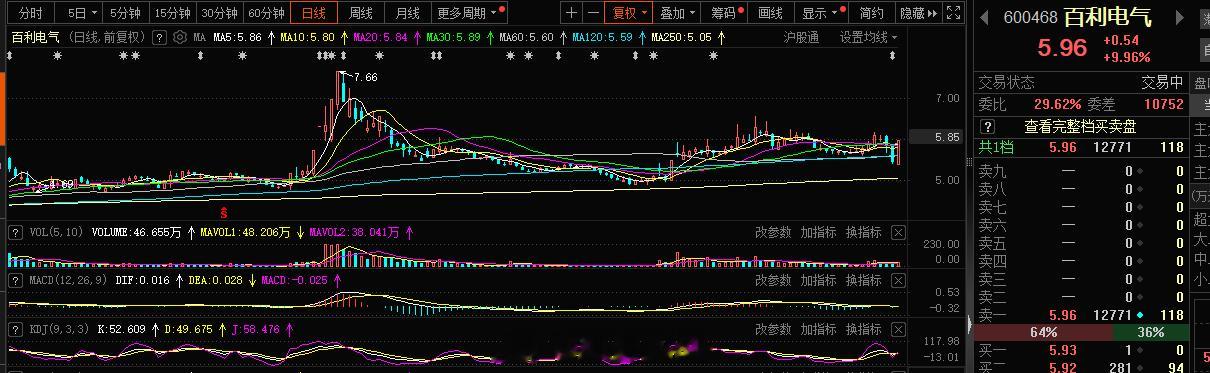This screenshot has height=373, width=1210.
Task: Toggle 简约 simple mode
Action: 871,13
